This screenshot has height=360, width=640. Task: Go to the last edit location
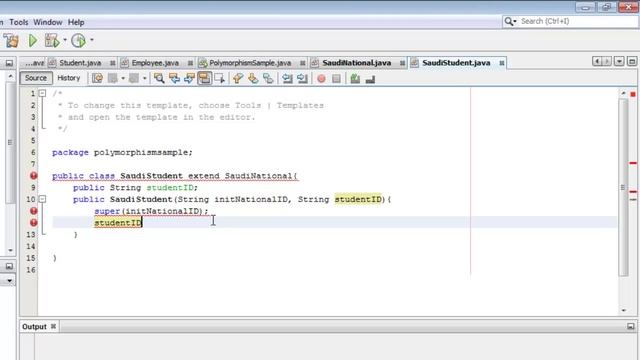pos(97,78)
